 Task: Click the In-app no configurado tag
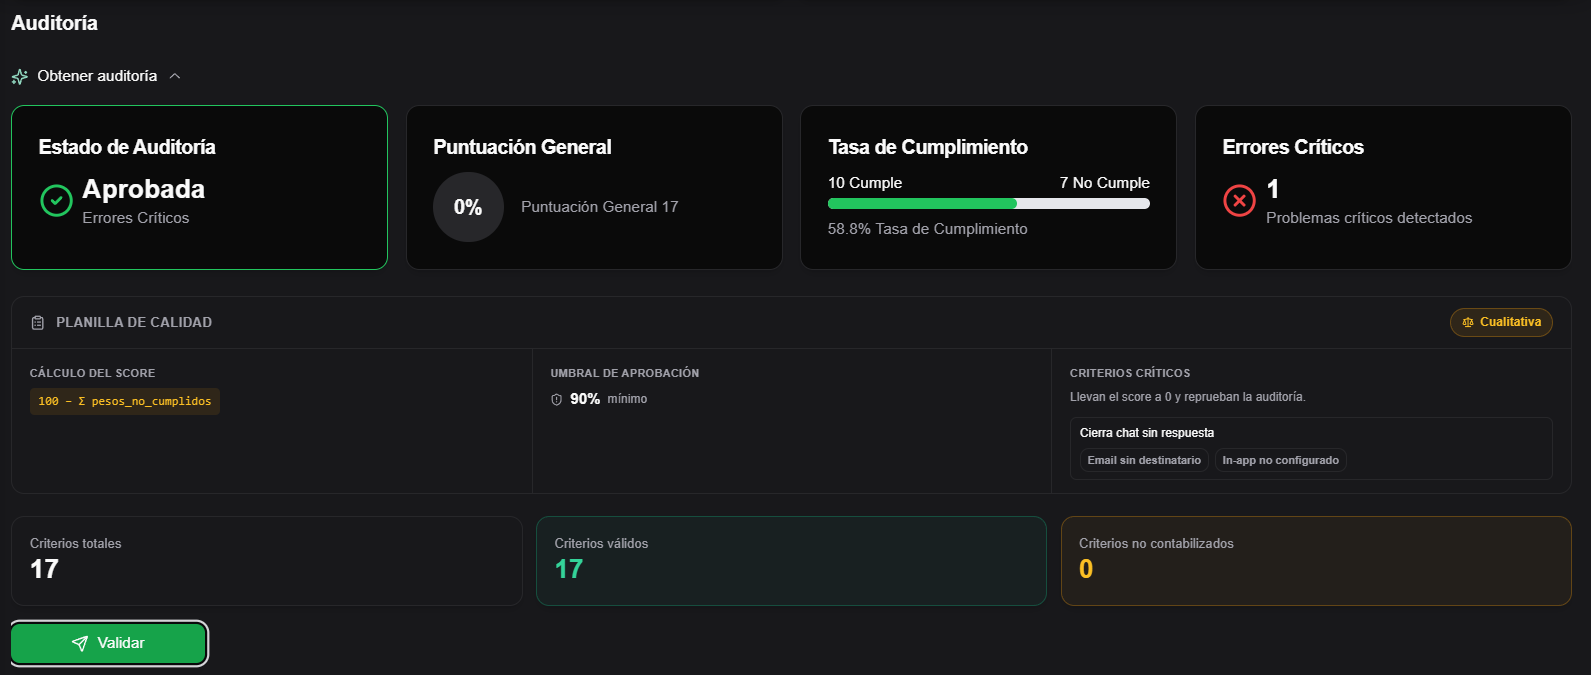[1280, 460]
